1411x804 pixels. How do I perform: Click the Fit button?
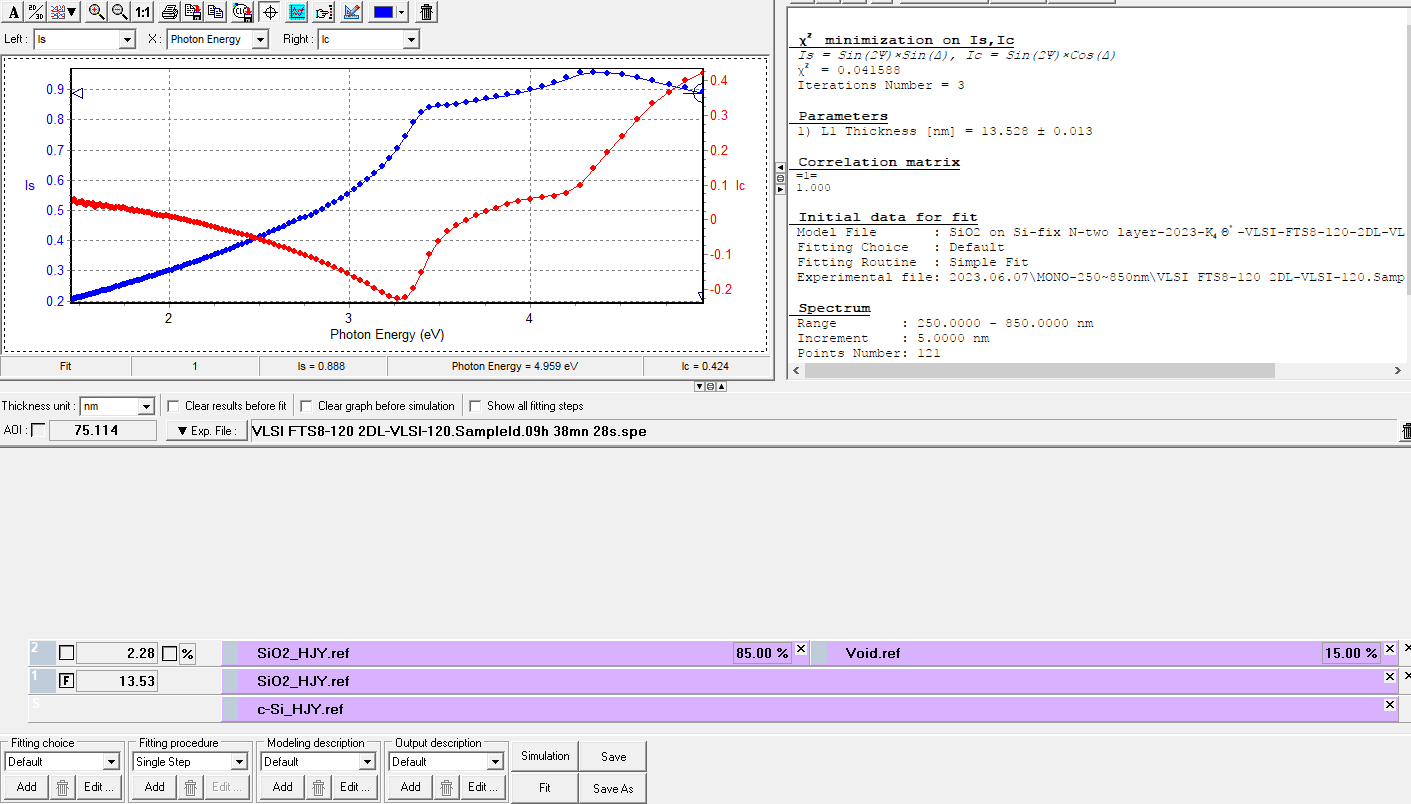click(x=545, y=788)
